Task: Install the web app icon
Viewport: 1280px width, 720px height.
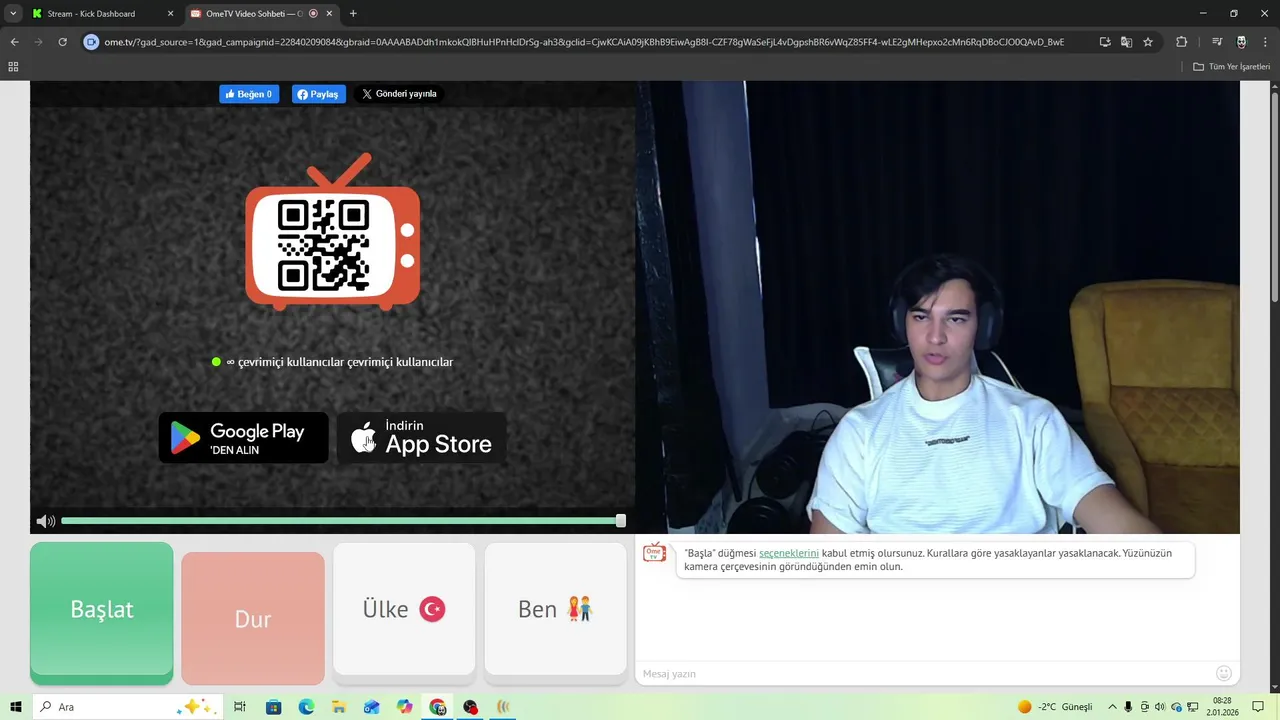Action: (x=1105, y=42)
